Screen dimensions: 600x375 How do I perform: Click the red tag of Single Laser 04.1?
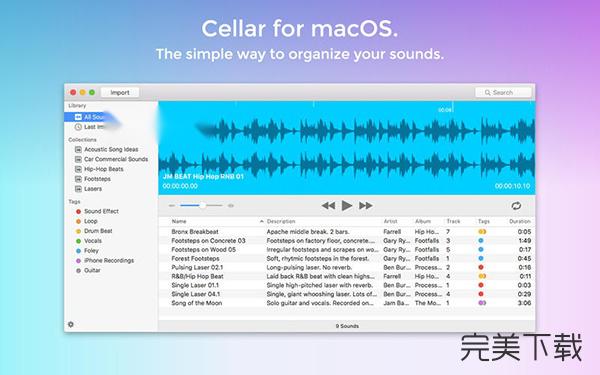click(x=481, y=294)
